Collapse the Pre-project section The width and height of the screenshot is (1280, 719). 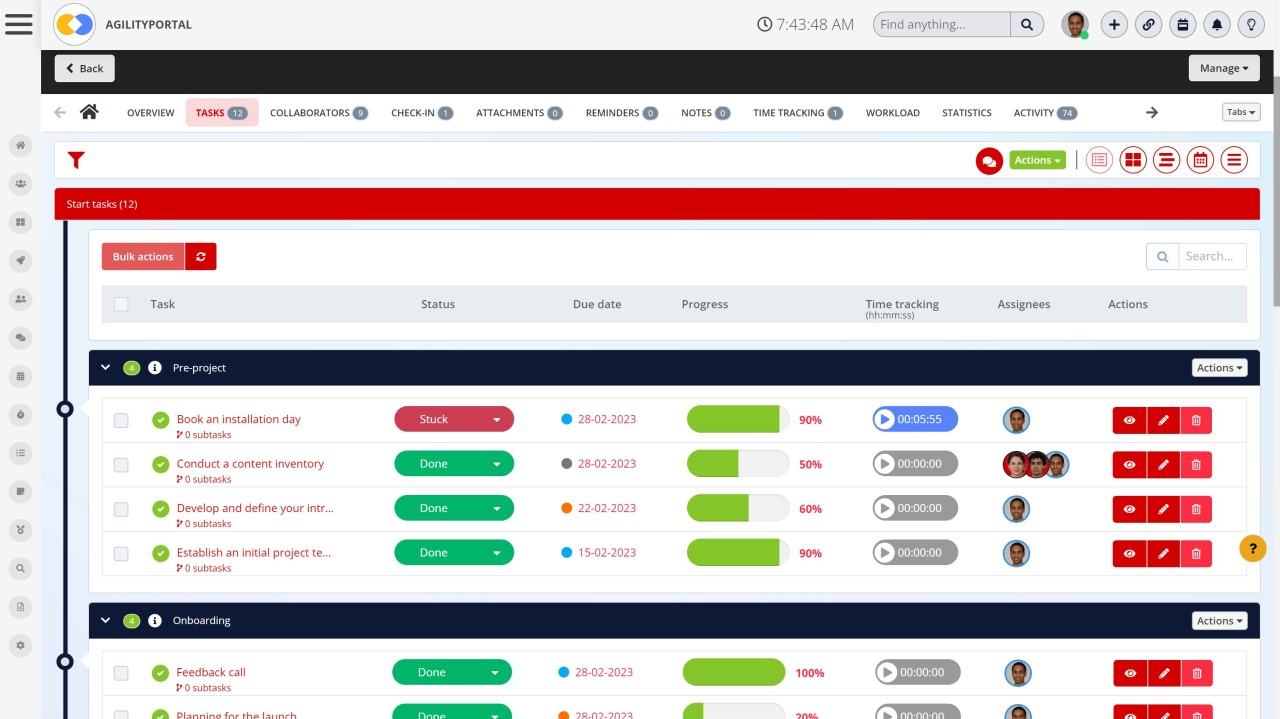(x=106, y=368)
